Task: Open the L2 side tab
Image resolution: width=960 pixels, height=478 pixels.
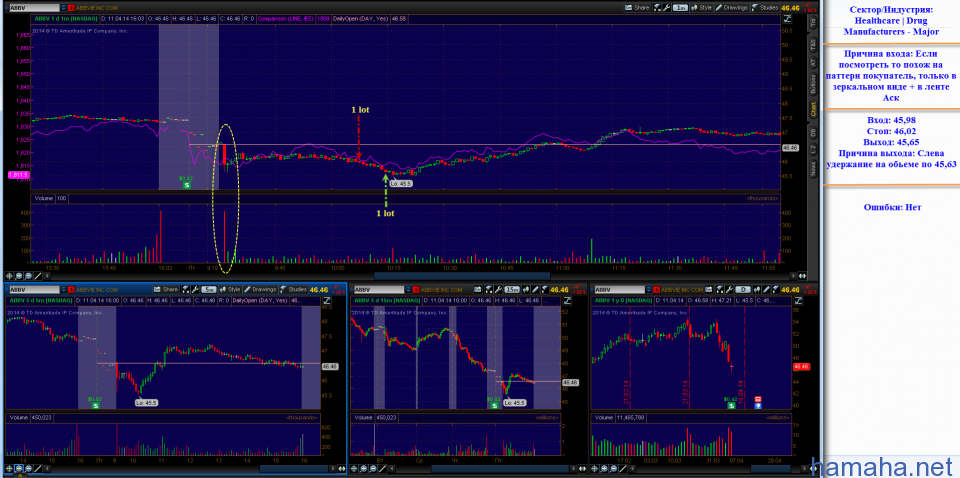Action: pos(812,149)
